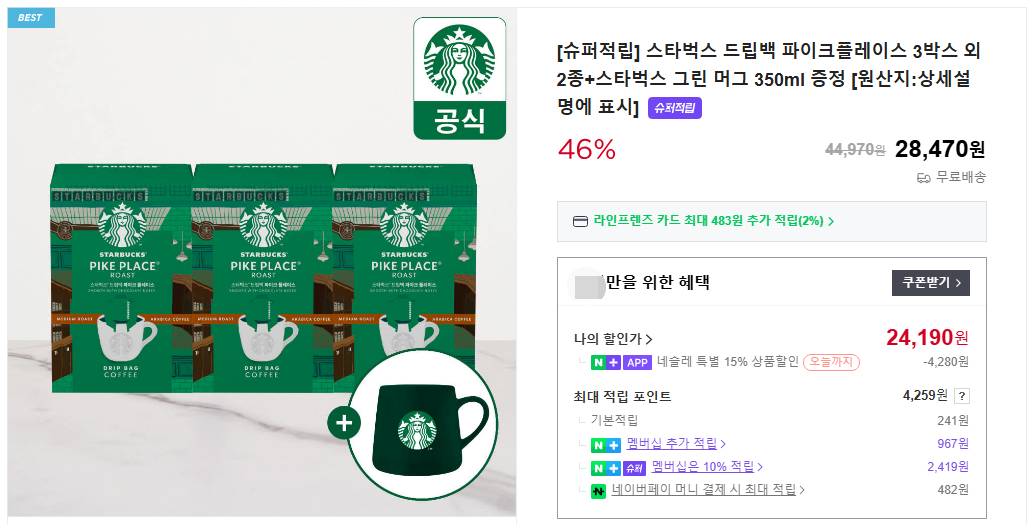Open the 멤버십 추가 적립 link
The height and width of the screenshot is (525, 1036).
676,444
